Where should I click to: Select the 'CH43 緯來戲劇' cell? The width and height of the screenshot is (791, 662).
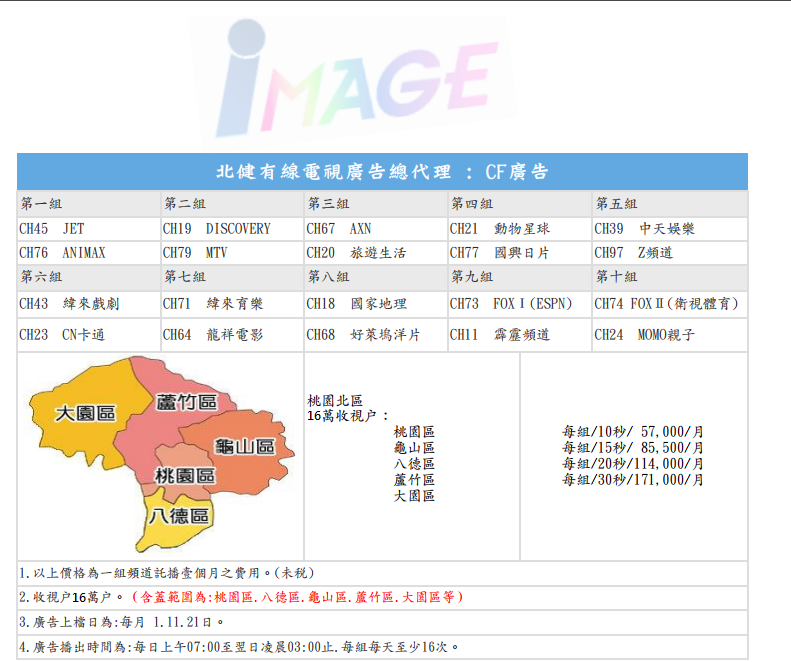pyautogui.click(x=89, y=304)
